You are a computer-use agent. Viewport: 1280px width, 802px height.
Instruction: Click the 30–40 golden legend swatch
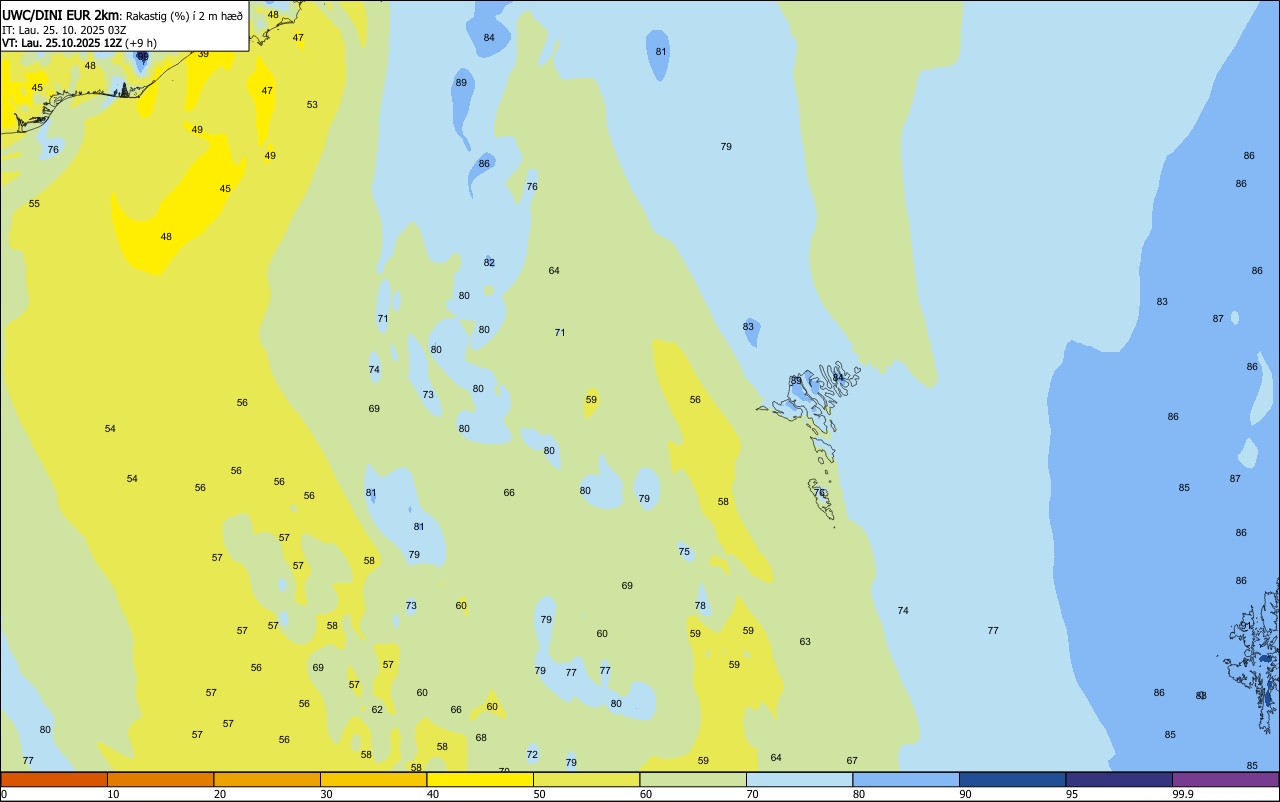(x=373, y=779)
